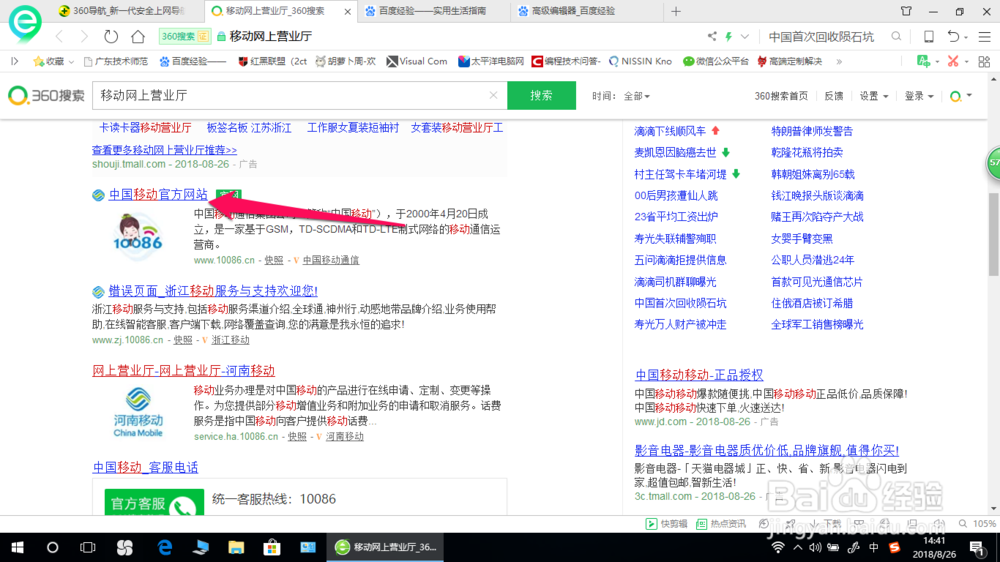Image resolution: width=1000 pixels, height=562 pixels.
Task: Expand the bookmarks sidebar arrow
Action: (14, 61)
